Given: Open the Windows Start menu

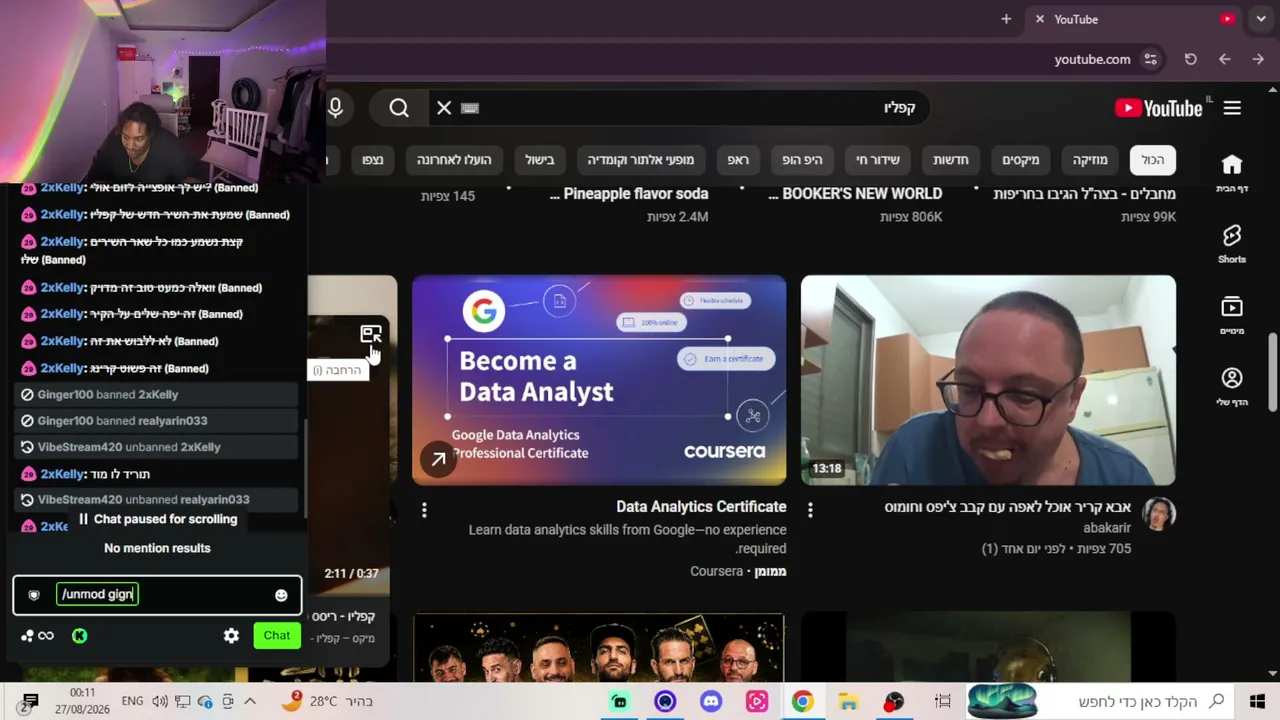Looking at the screenshot, I should [x=1257, y=702].
